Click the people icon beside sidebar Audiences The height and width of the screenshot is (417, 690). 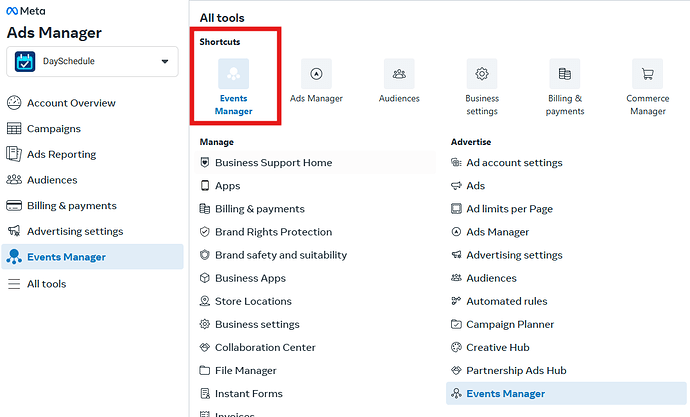14,179
